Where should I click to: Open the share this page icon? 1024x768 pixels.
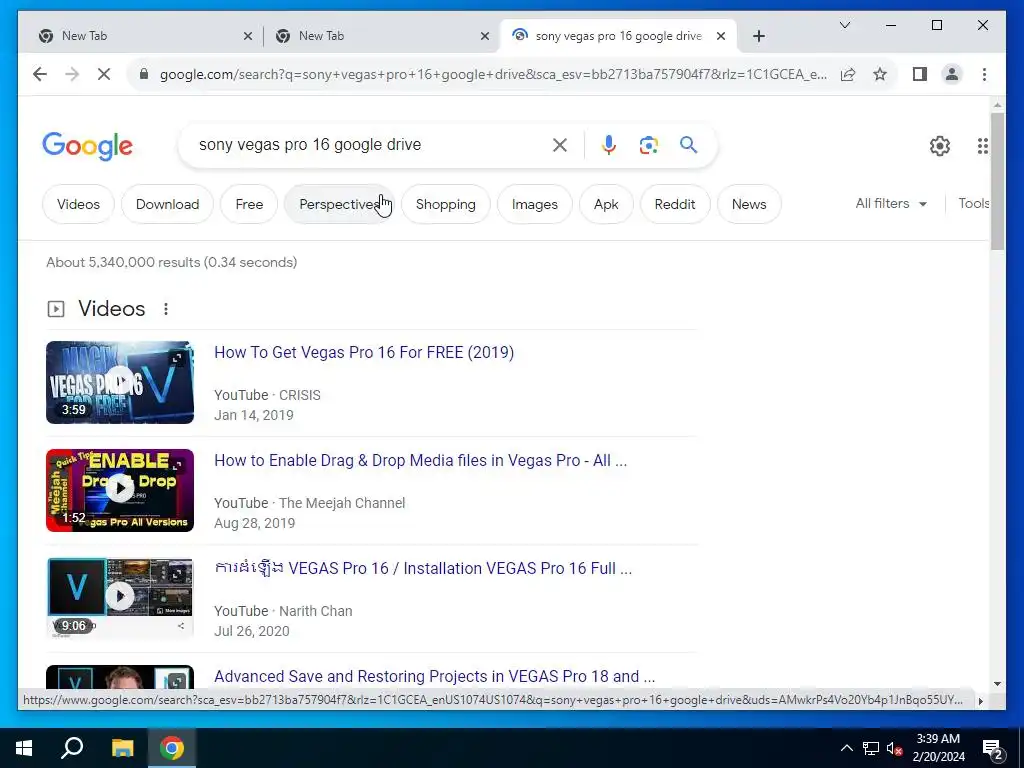pos(848,74)
